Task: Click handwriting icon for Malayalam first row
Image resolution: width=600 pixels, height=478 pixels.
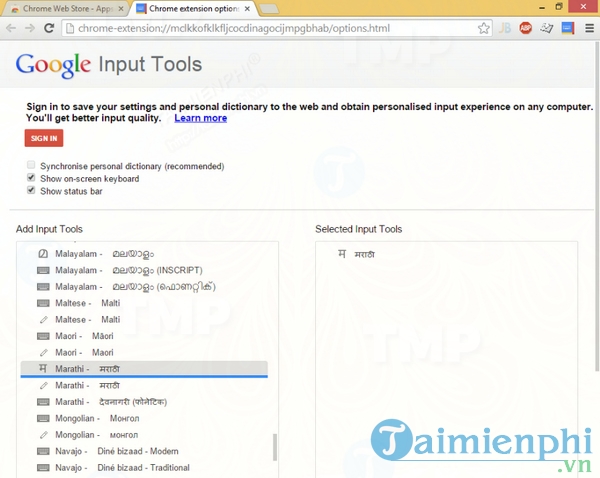Action: click(x=43, y=253)
